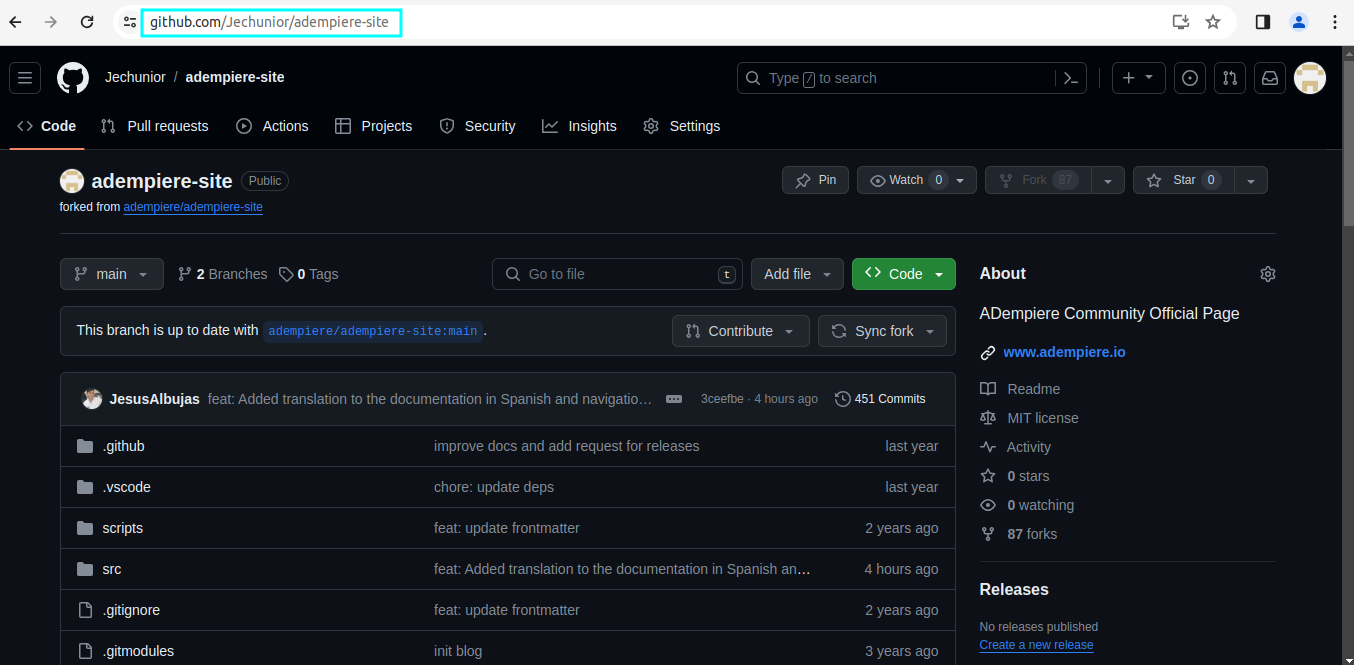Switch to the Insights tab

579,126
